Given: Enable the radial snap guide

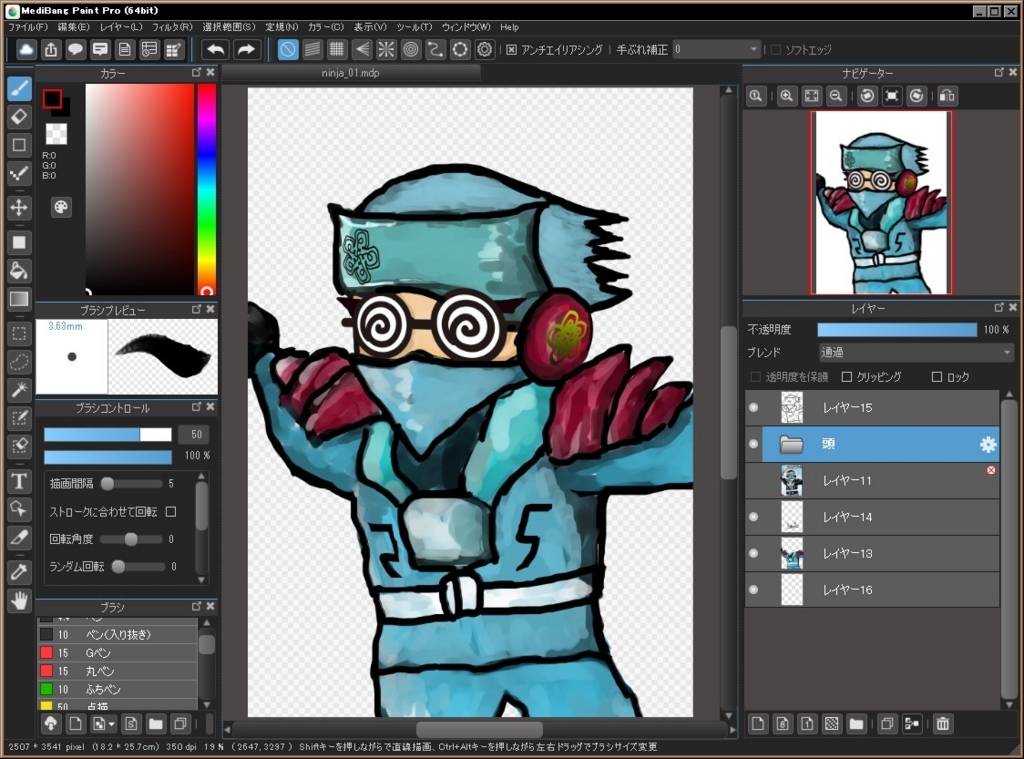Looking at the screenshot, I should (x=386, y=50).
